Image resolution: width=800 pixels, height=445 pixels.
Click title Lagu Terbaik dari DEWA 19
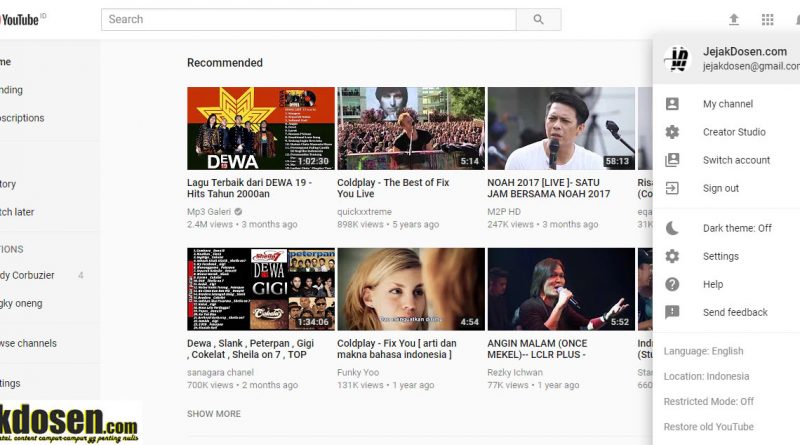click(x=249, y=188)
